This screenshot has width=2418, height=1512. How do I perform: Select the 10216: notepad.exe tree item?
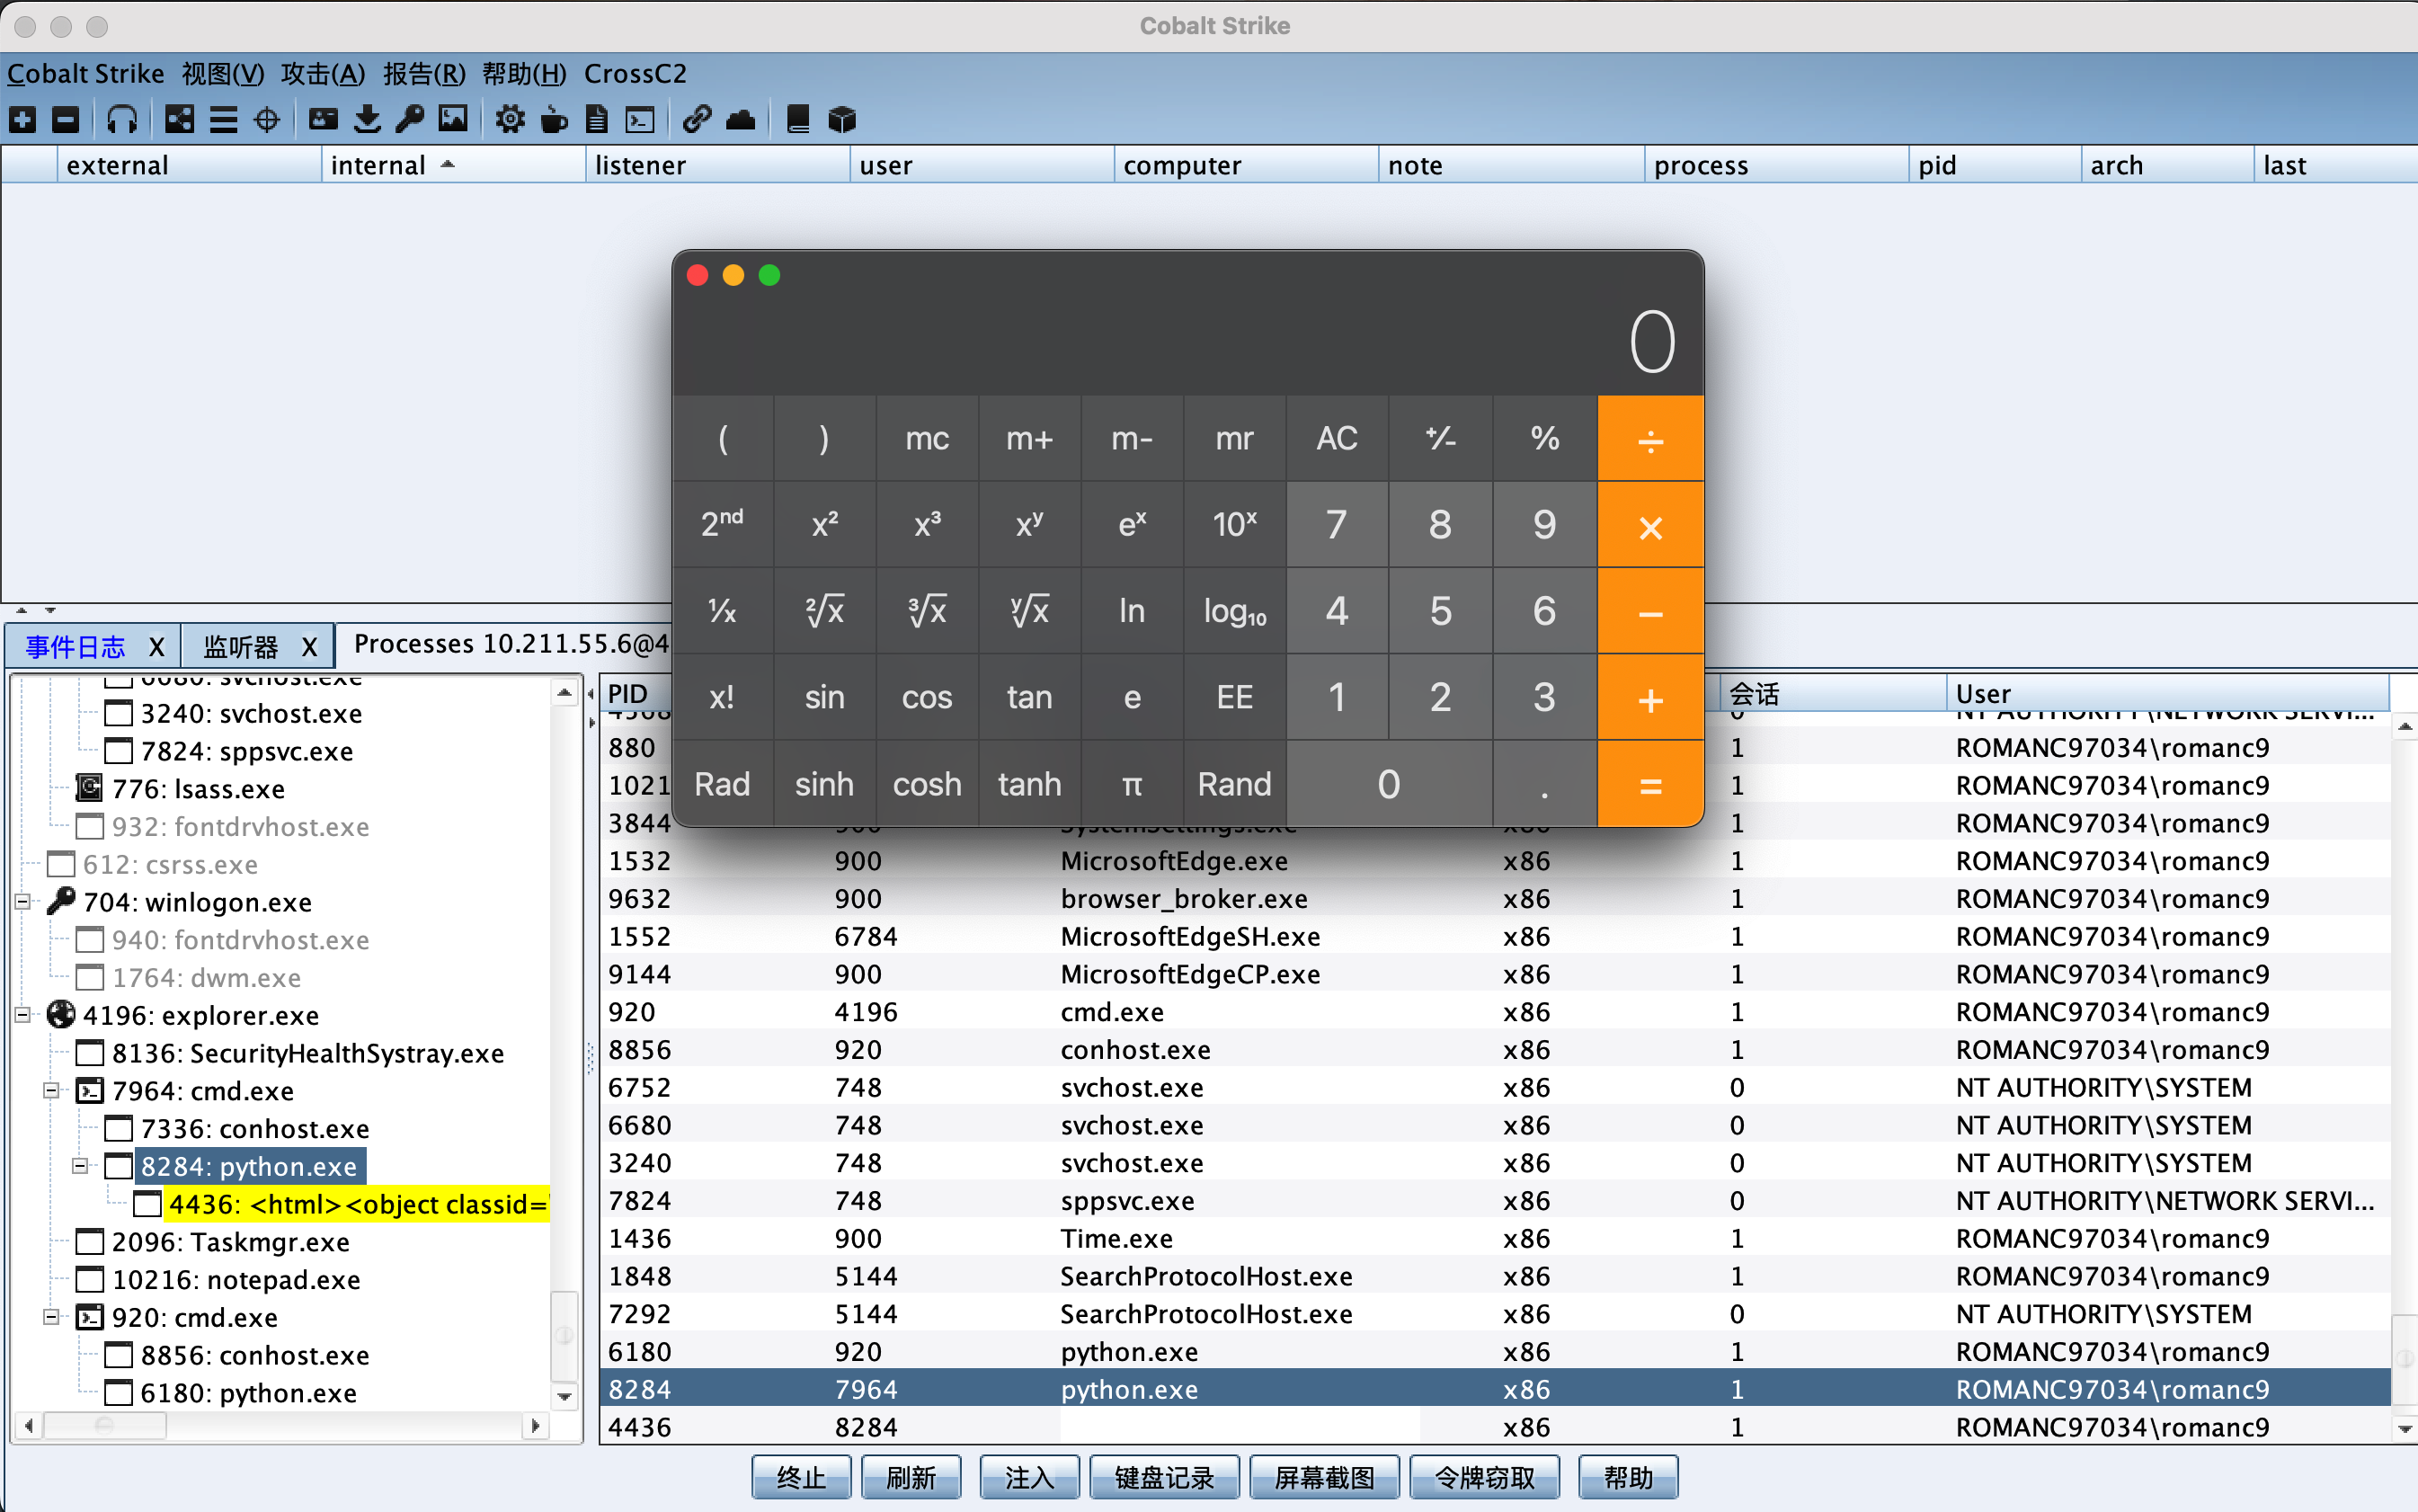(236, 1279)
